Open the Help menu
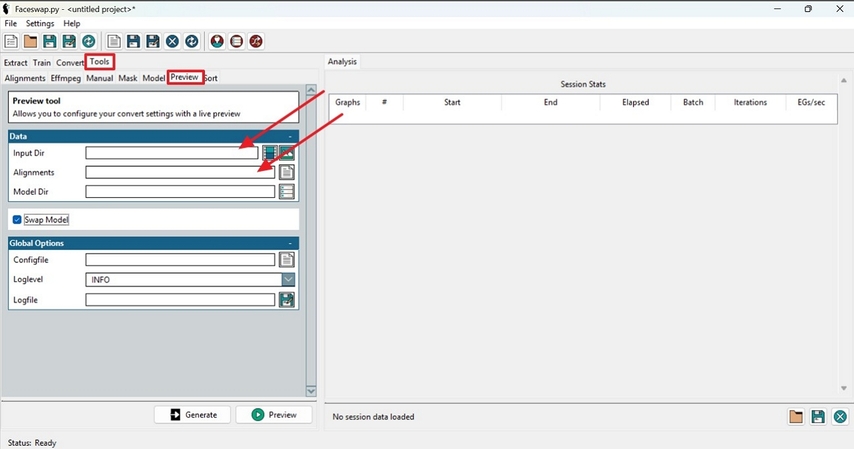854x449 pixels. click(x=71, y=23)
